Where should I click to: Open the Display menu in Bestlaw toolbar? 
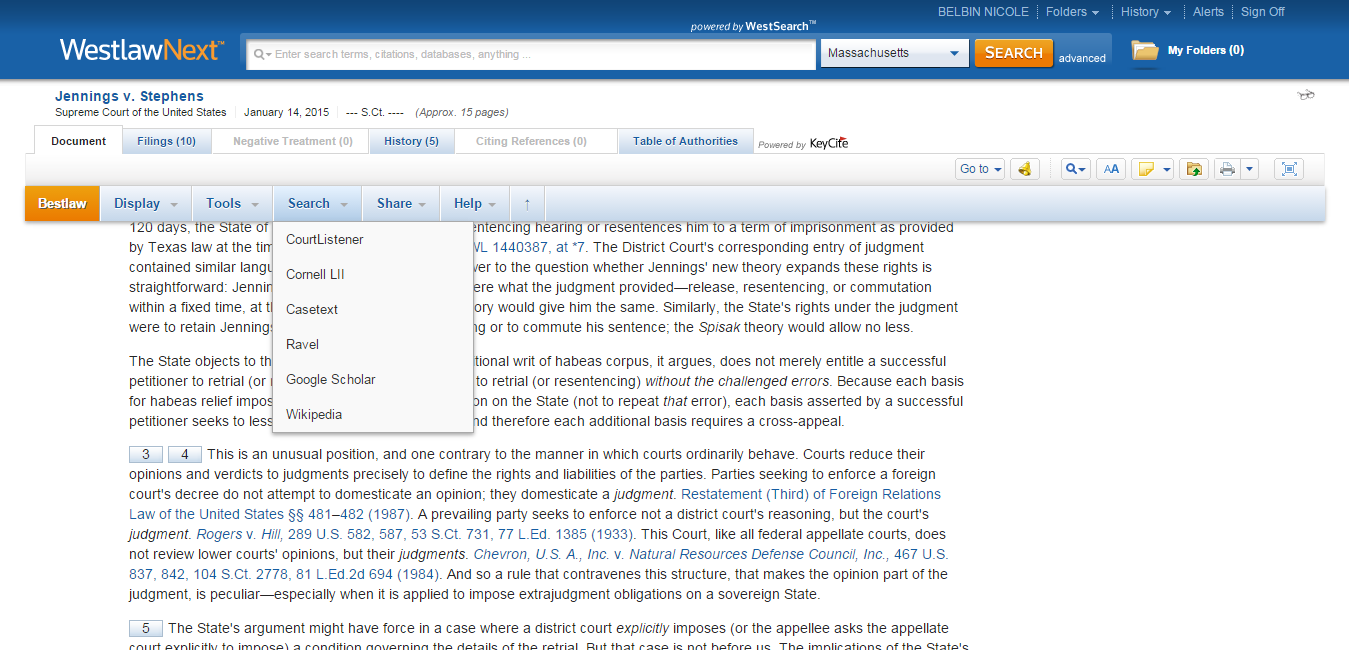coord(145,204)
